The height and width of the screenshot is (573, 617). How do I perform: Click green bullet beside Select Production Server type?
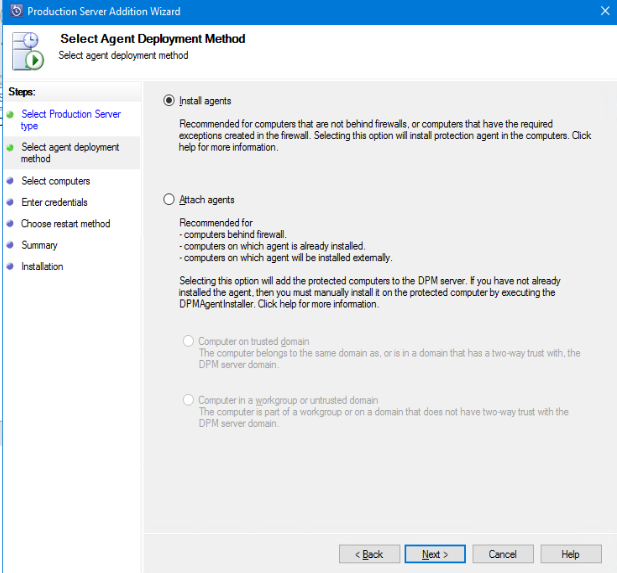click(11, 115)
